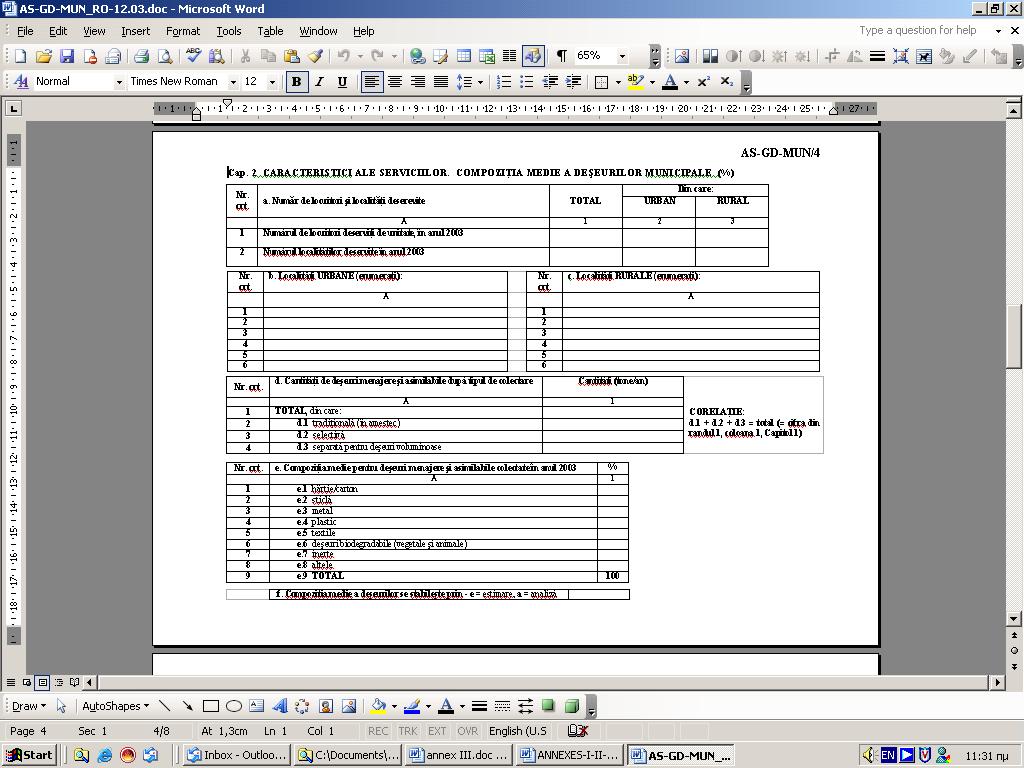Decrease the paragraph indent
Image resolution: width=1024 pixels, height=768 pixels.
(550, 82)
